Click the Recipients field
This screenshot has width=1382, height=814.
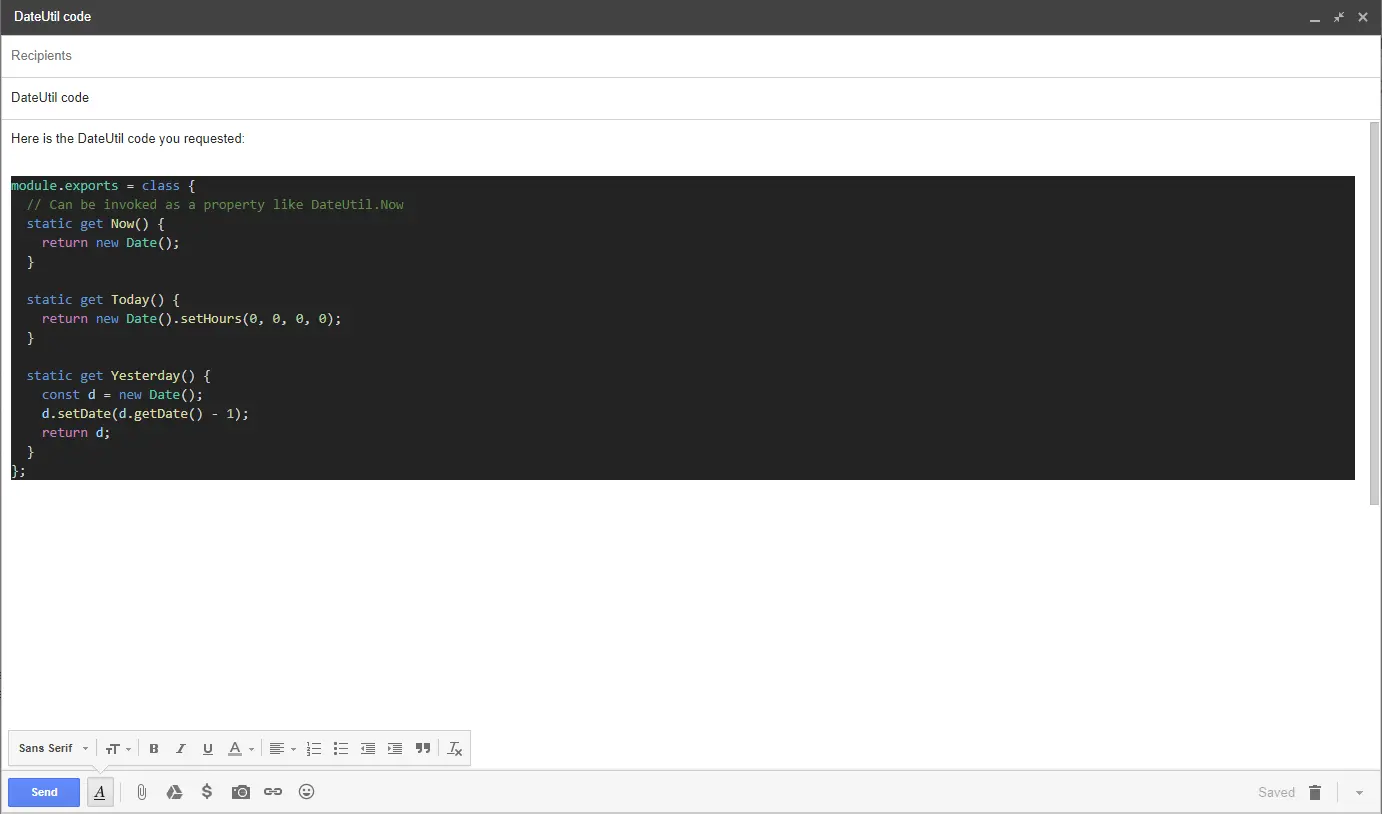point(691,56)
